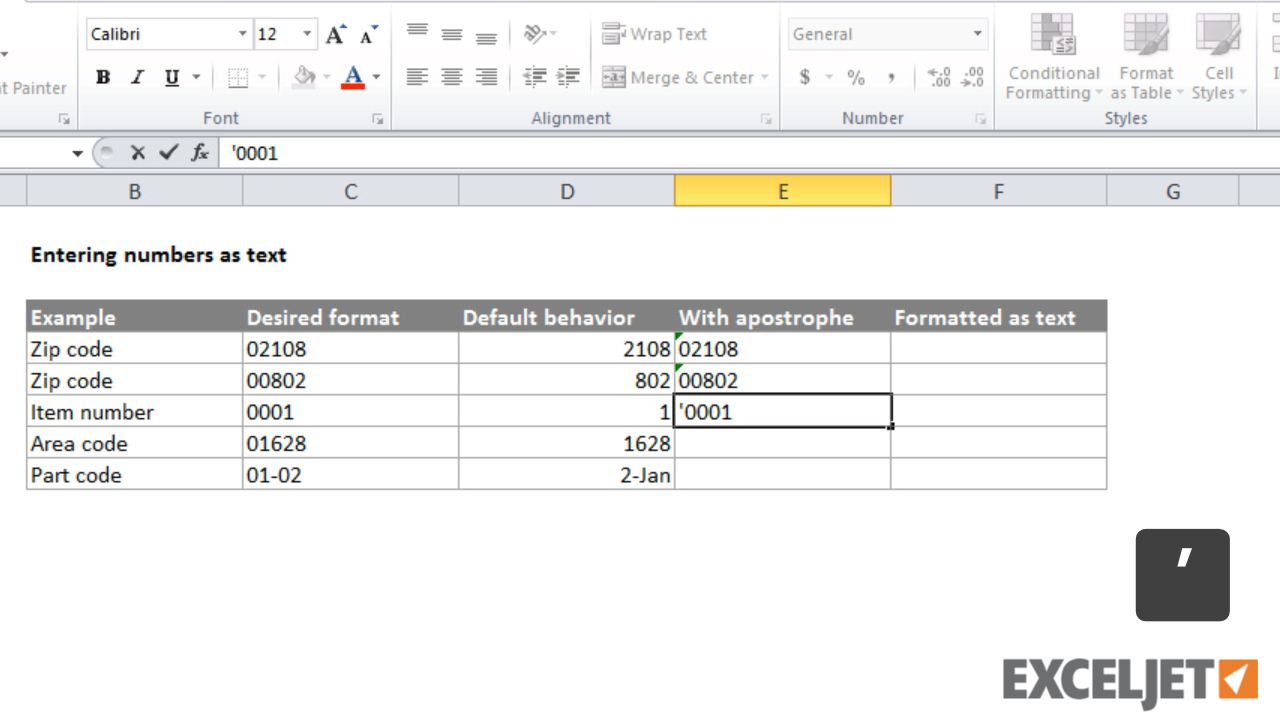Click 00802 in With apostrophe column

pos(783,380)
